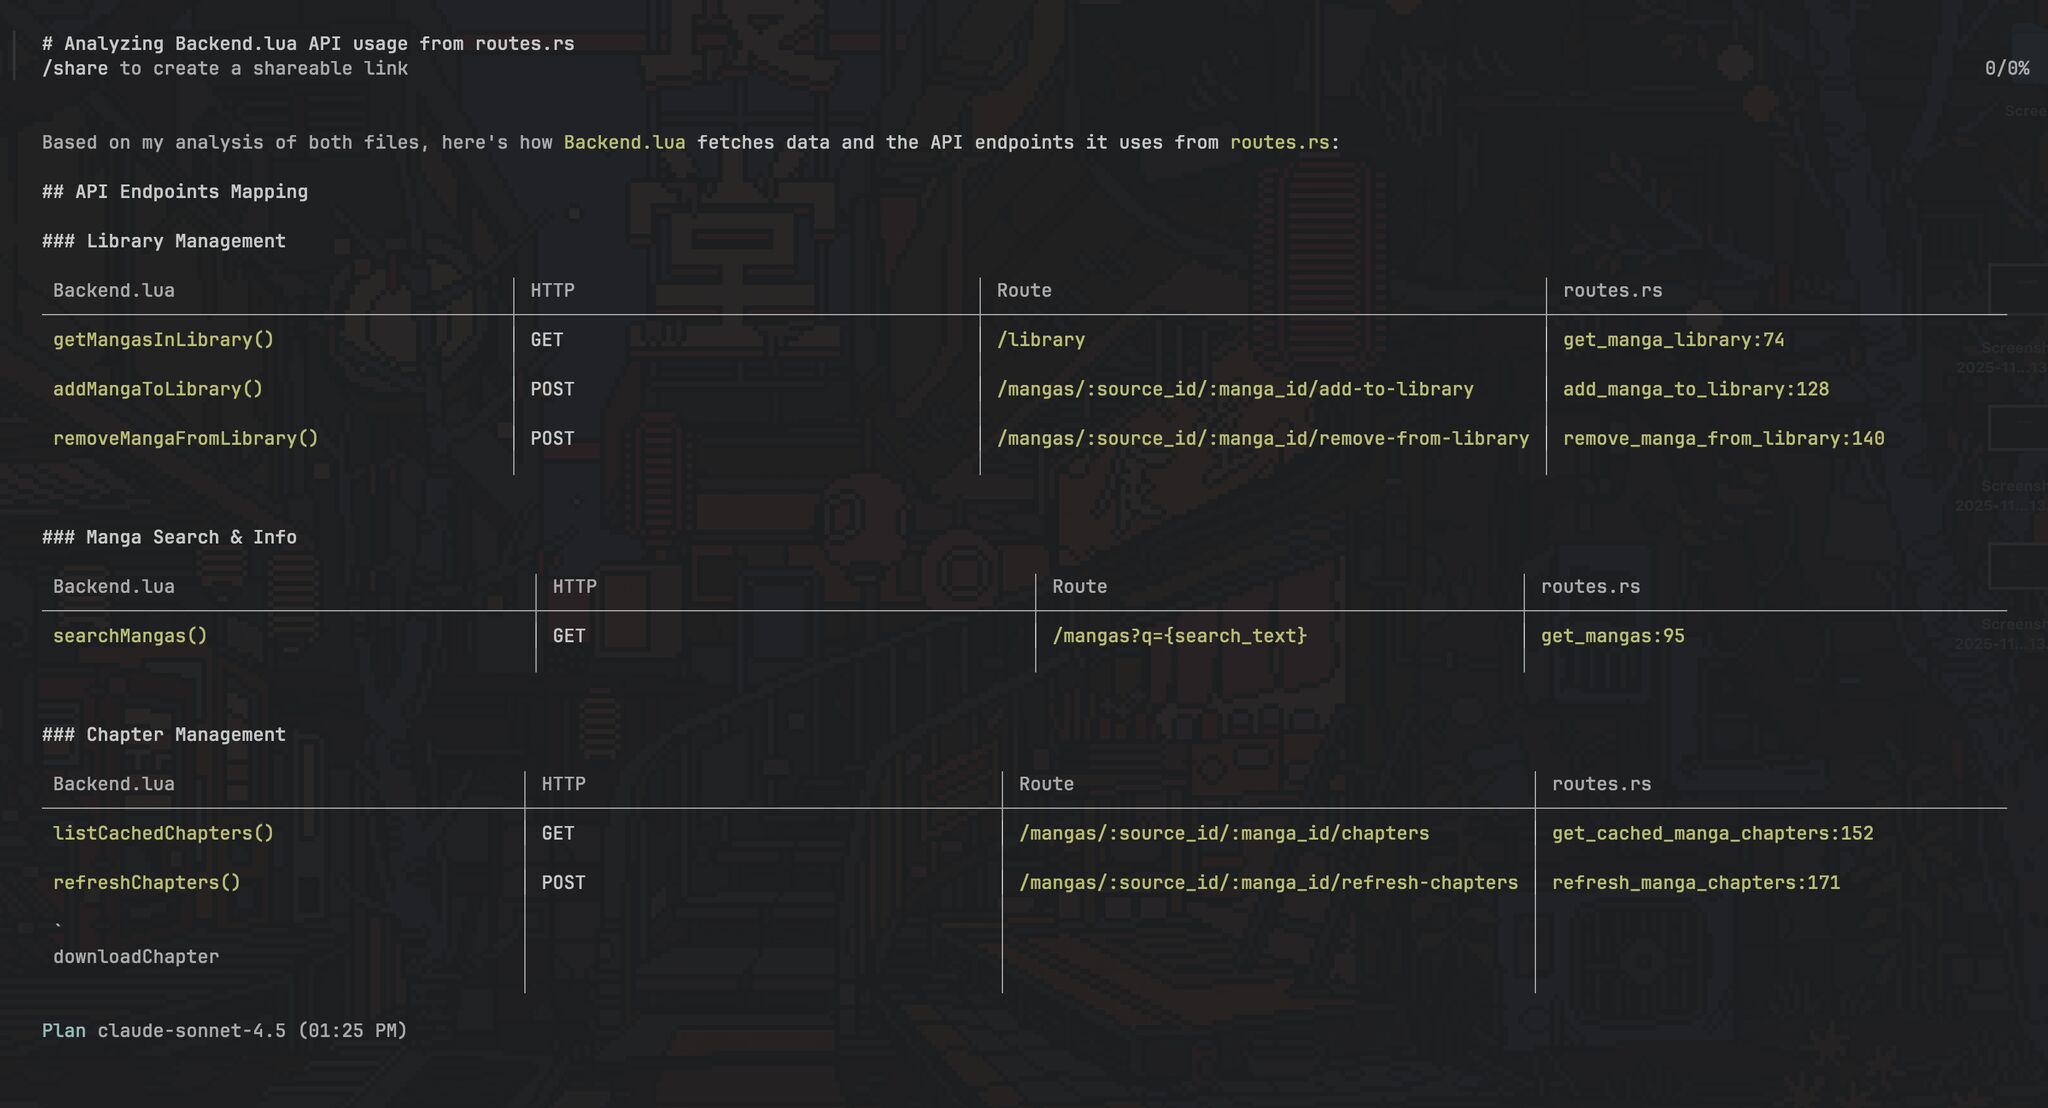The width and height of the screenshot is (2048, 1108).
Task: Click the add-to-library route path
Action: [x=1235, y=389]
